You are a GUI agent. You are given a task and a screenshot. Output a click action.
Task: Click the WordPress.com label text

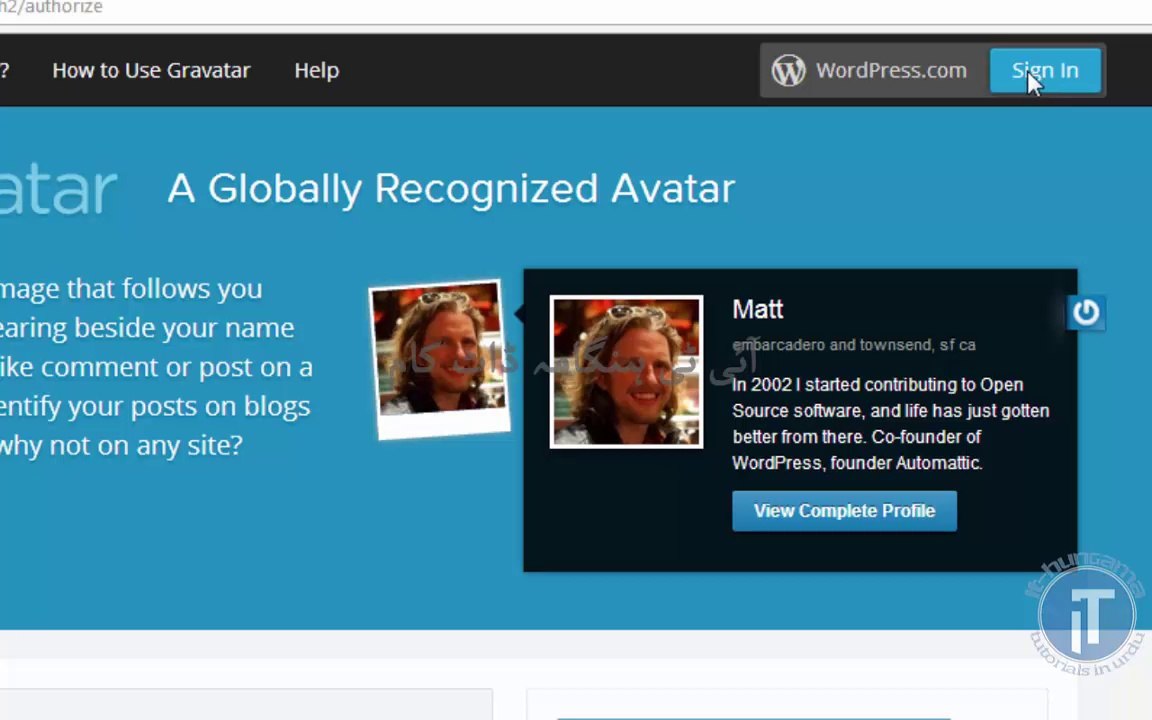[891, 71]
